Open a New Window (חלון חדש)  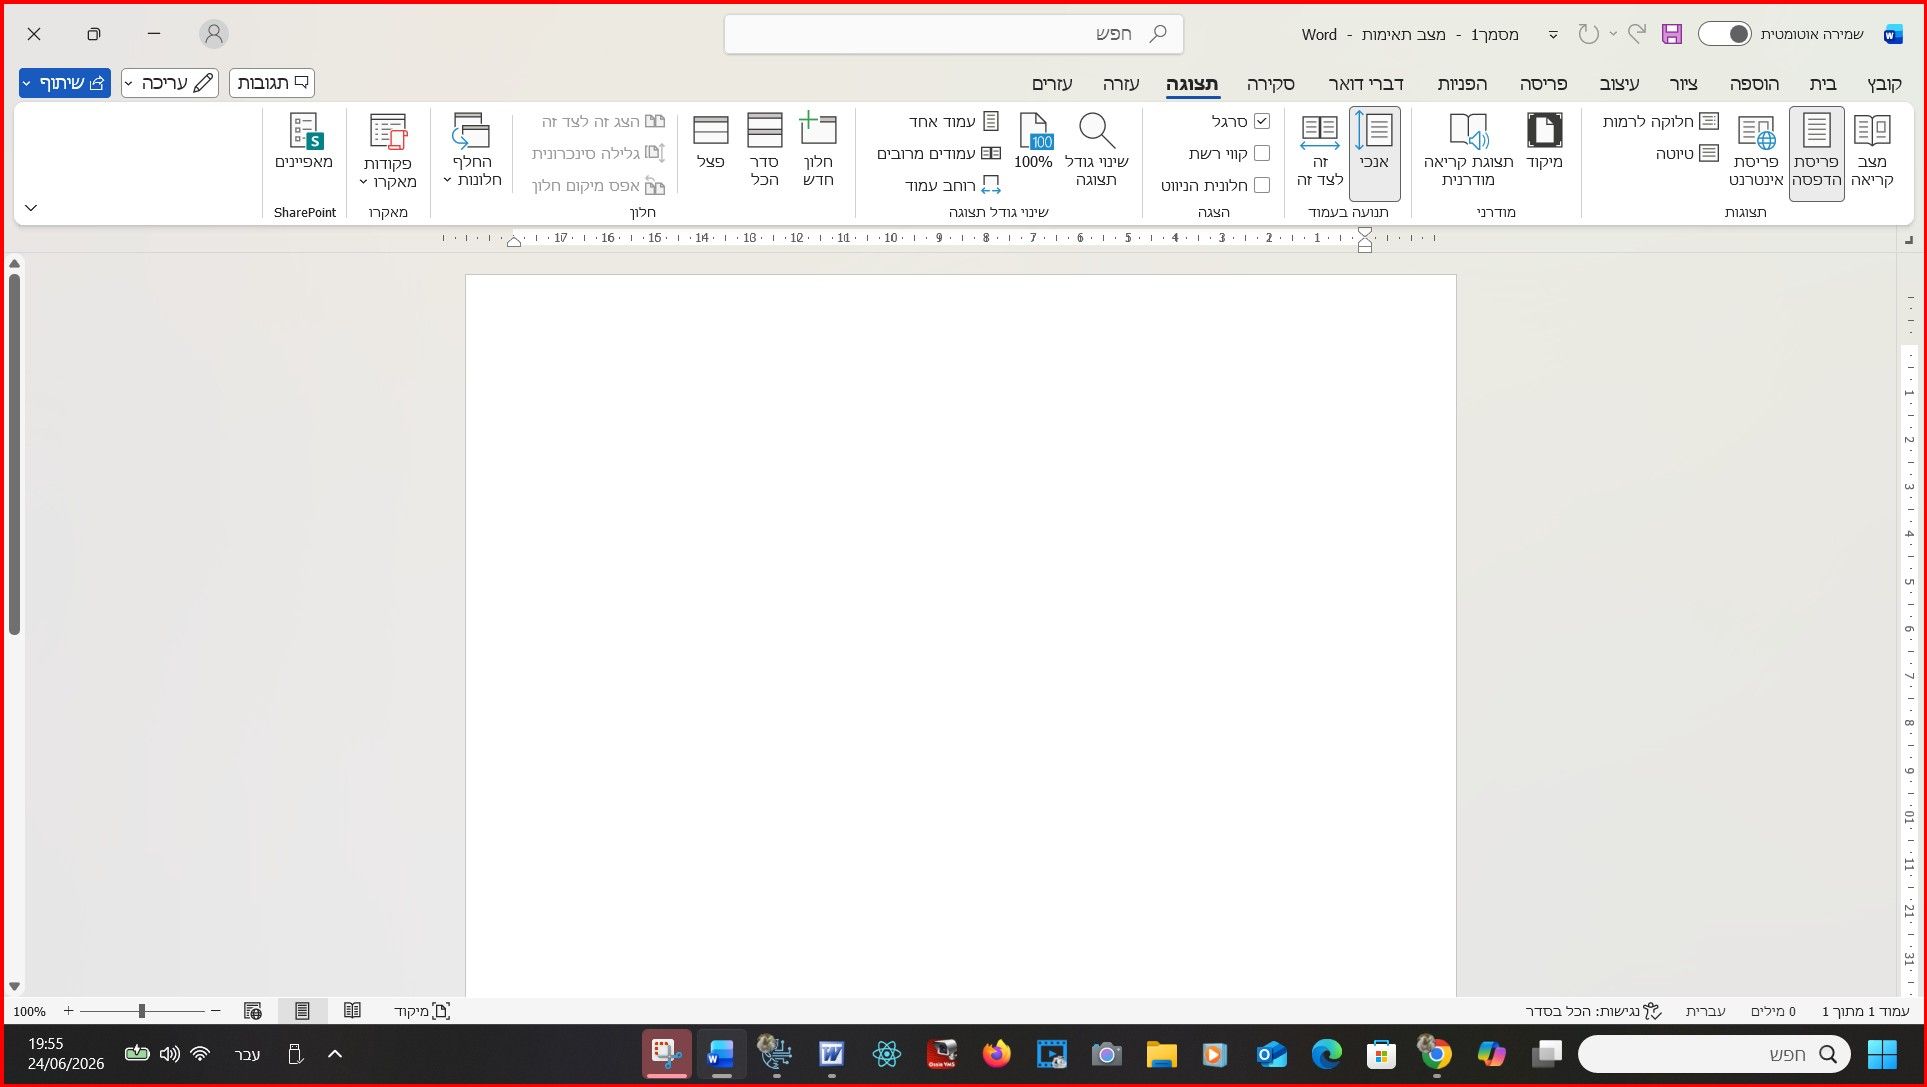[x=818, y=150]
